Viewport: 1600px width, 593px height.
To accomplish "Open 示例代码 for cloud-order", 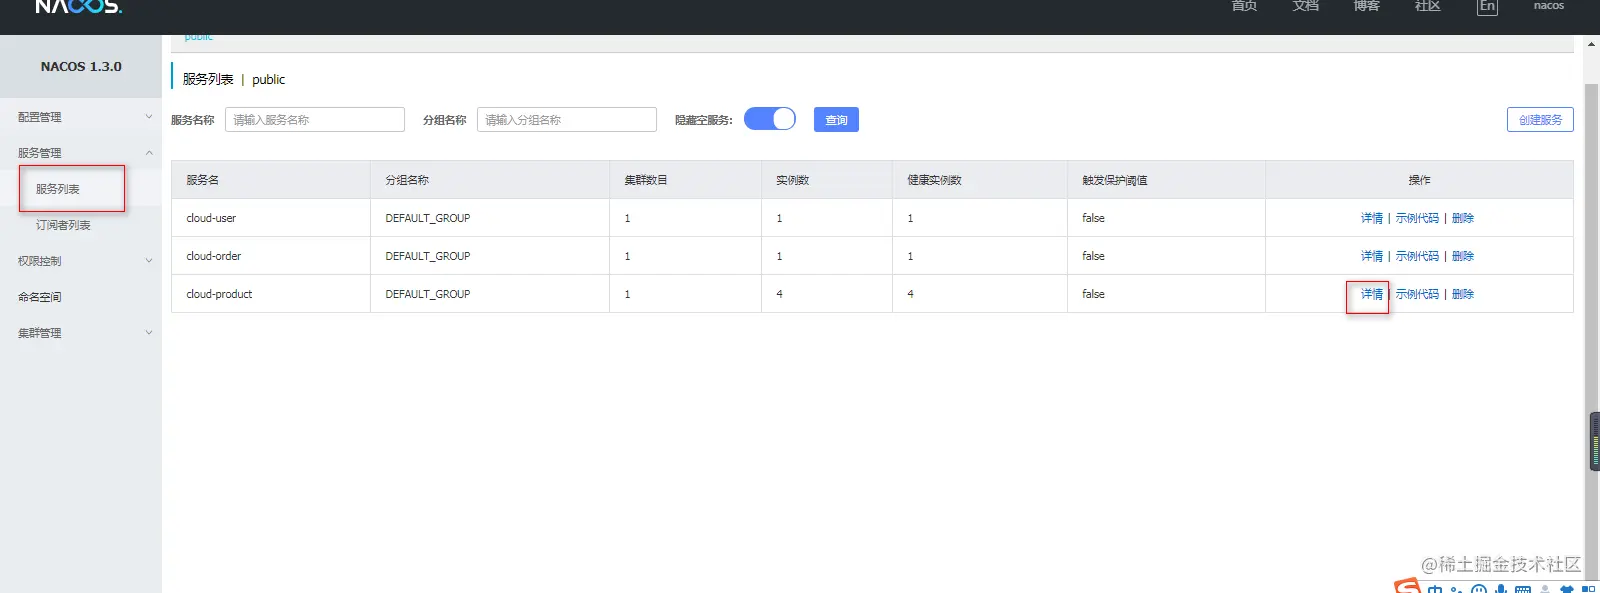I will point(1417,256).
